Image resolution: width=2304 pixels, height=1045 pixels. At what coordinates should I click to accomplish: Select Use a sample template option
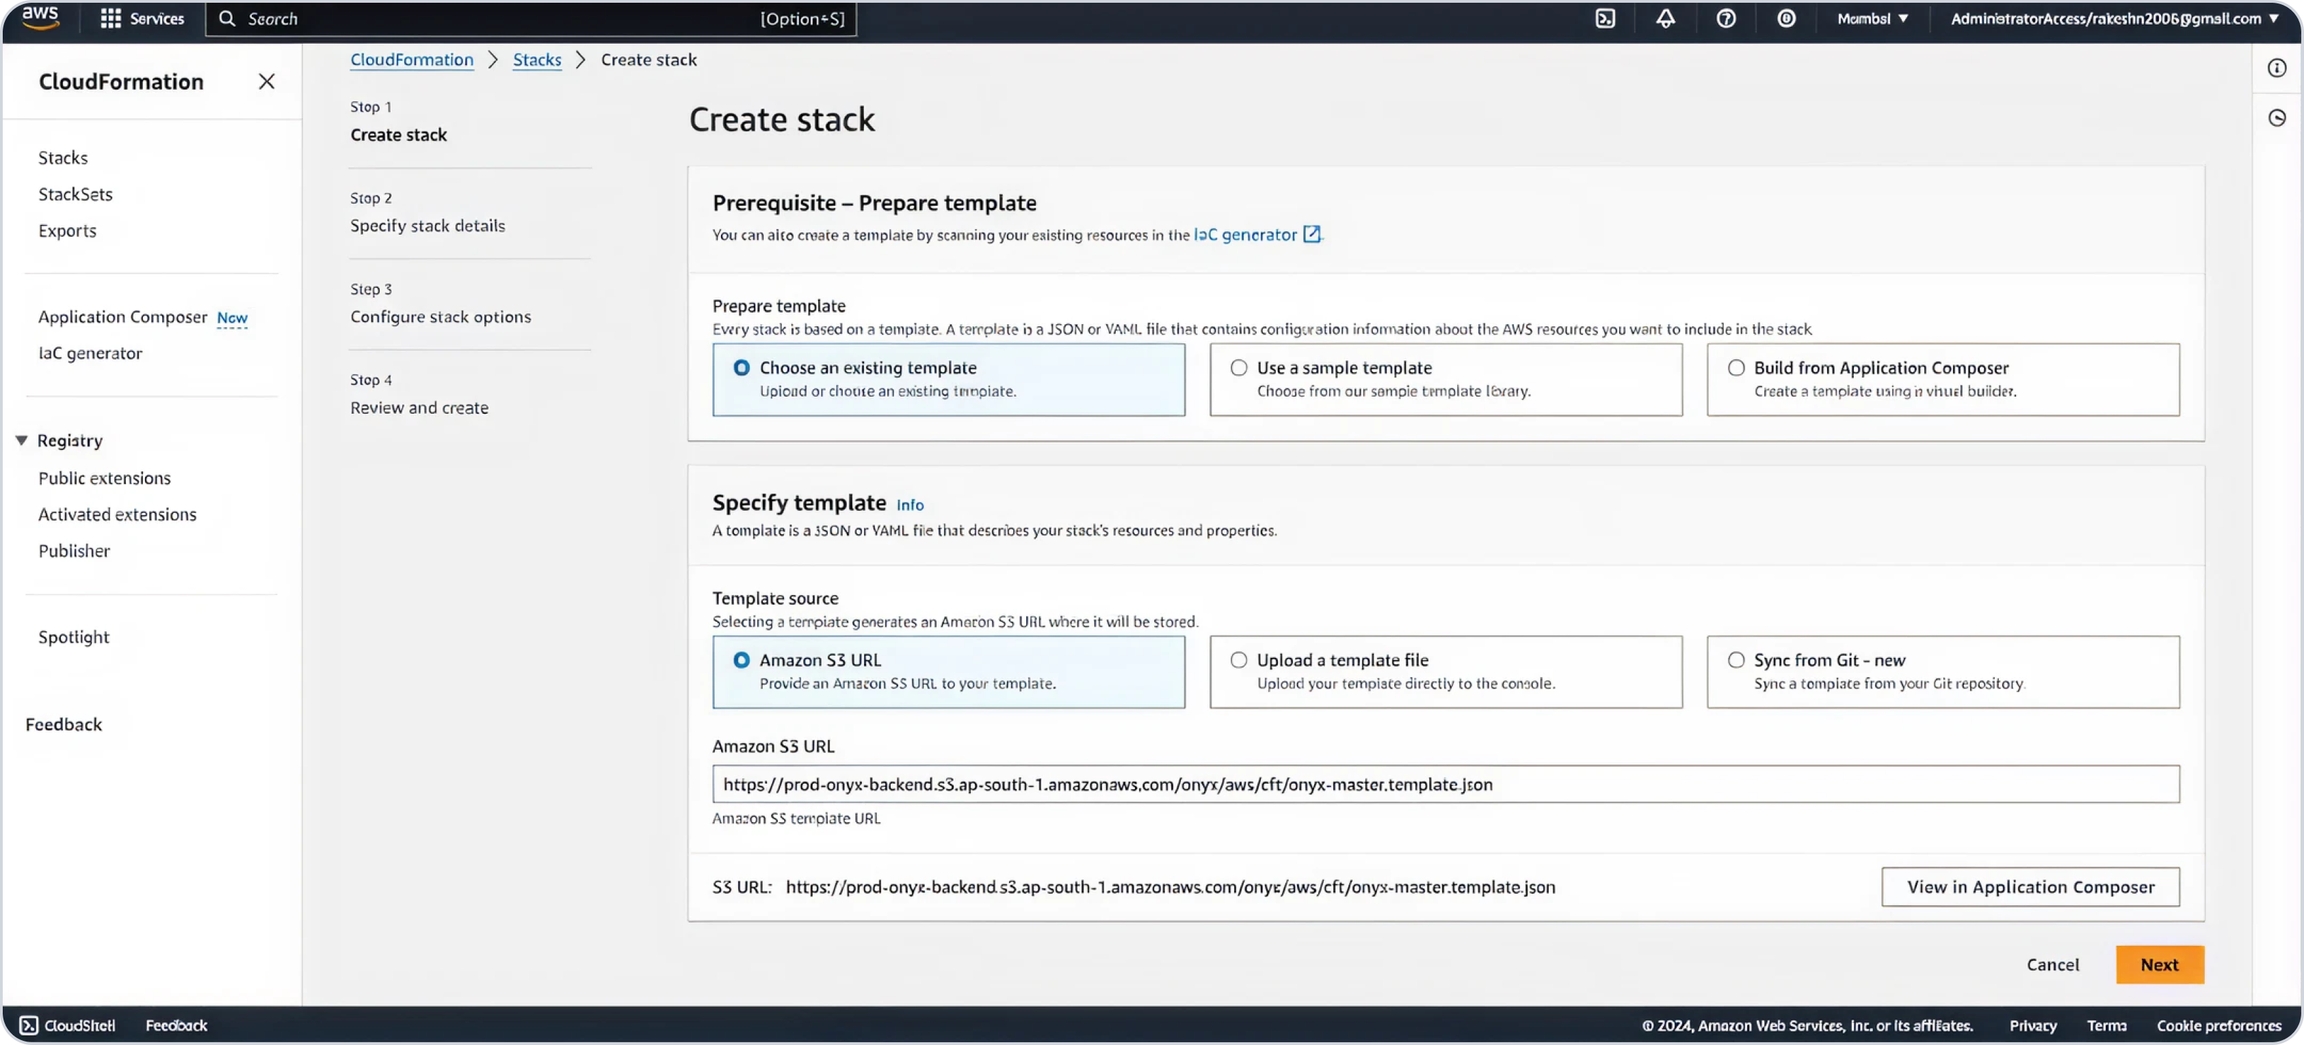[x=1239, y=368]
